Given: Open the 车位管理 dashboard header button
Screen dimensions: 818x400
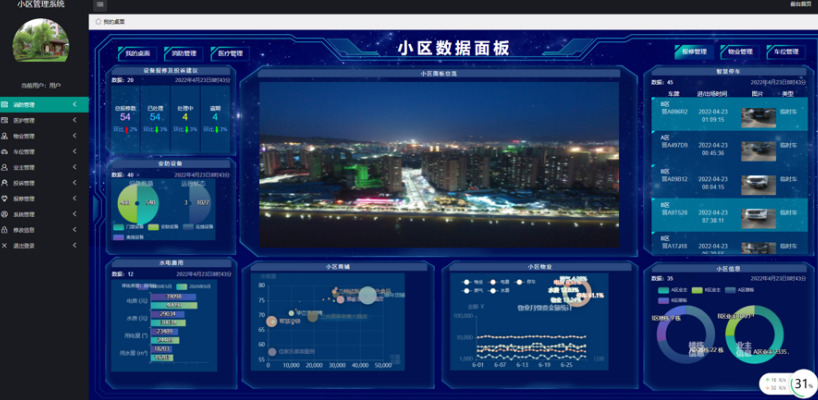Looking at the screenshot, I should coord(786,52).
